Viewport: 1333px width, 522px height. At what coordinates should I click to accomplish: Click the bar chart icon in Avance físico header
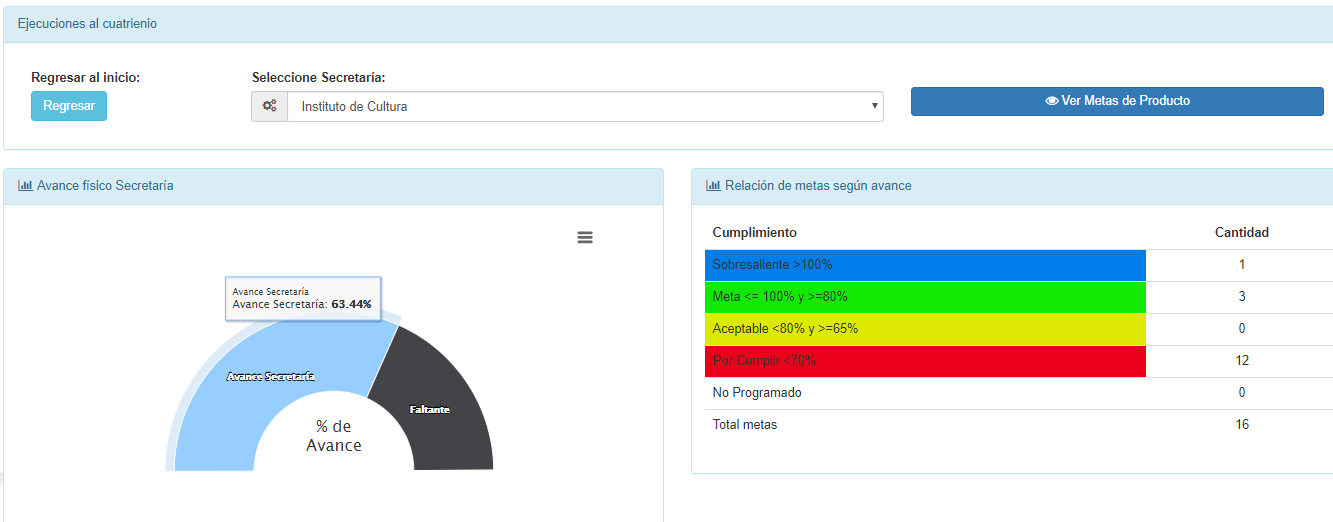coord(25,185)
